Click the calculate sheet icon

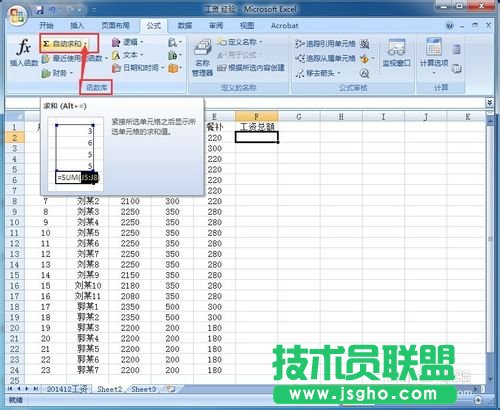click(456, 68)
